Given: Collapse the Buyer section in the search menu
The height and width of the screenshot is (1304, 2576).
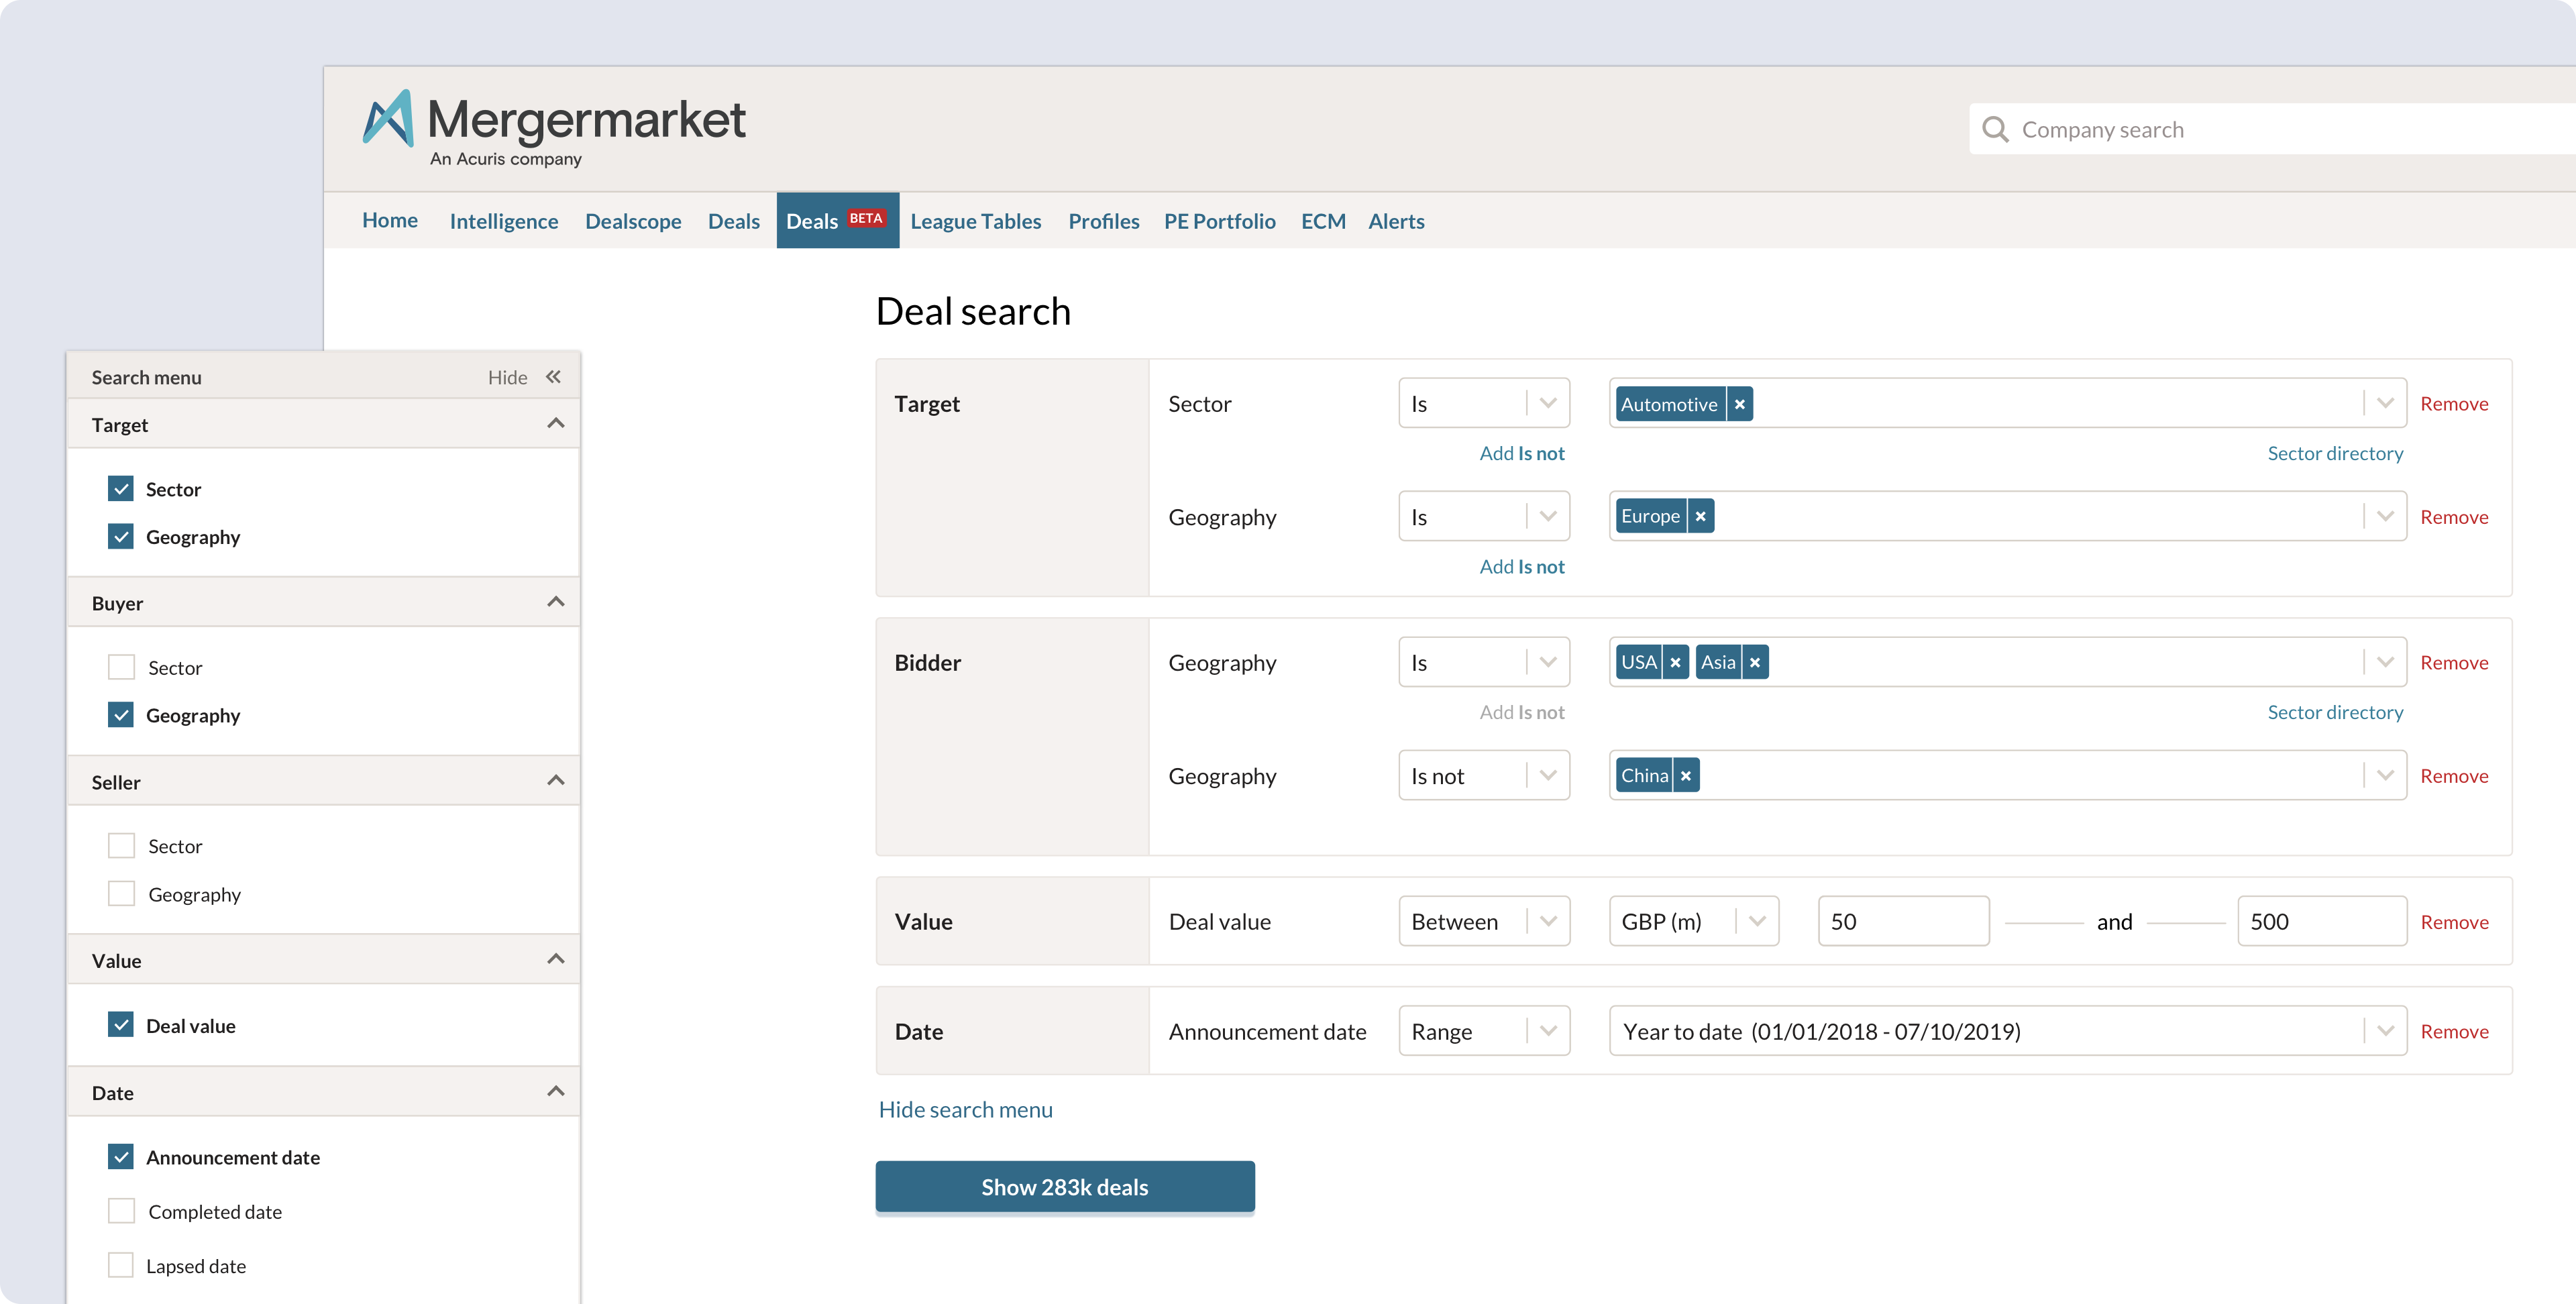Looking at the screenshot, I should [x=555, y=601].
